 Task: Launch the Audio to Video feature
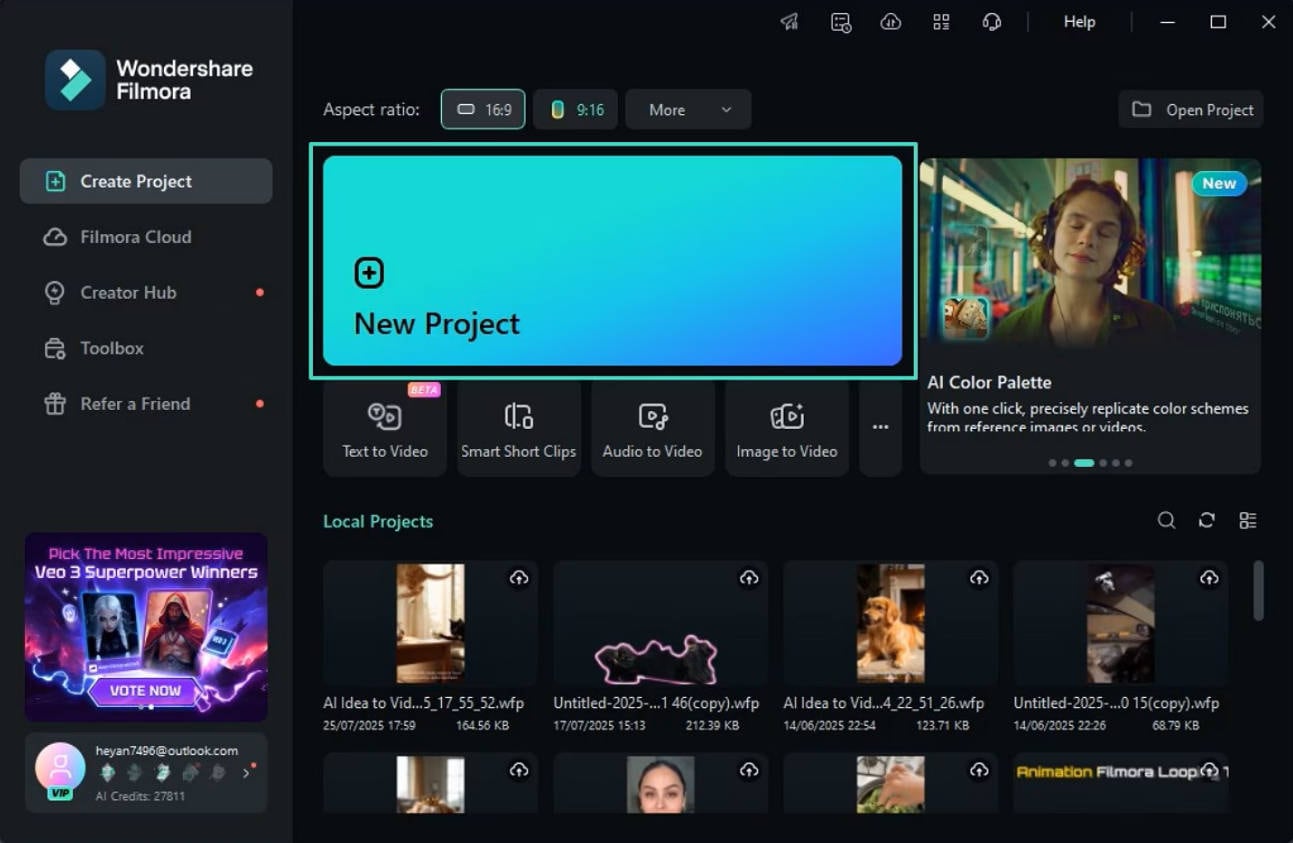[653, 428]
